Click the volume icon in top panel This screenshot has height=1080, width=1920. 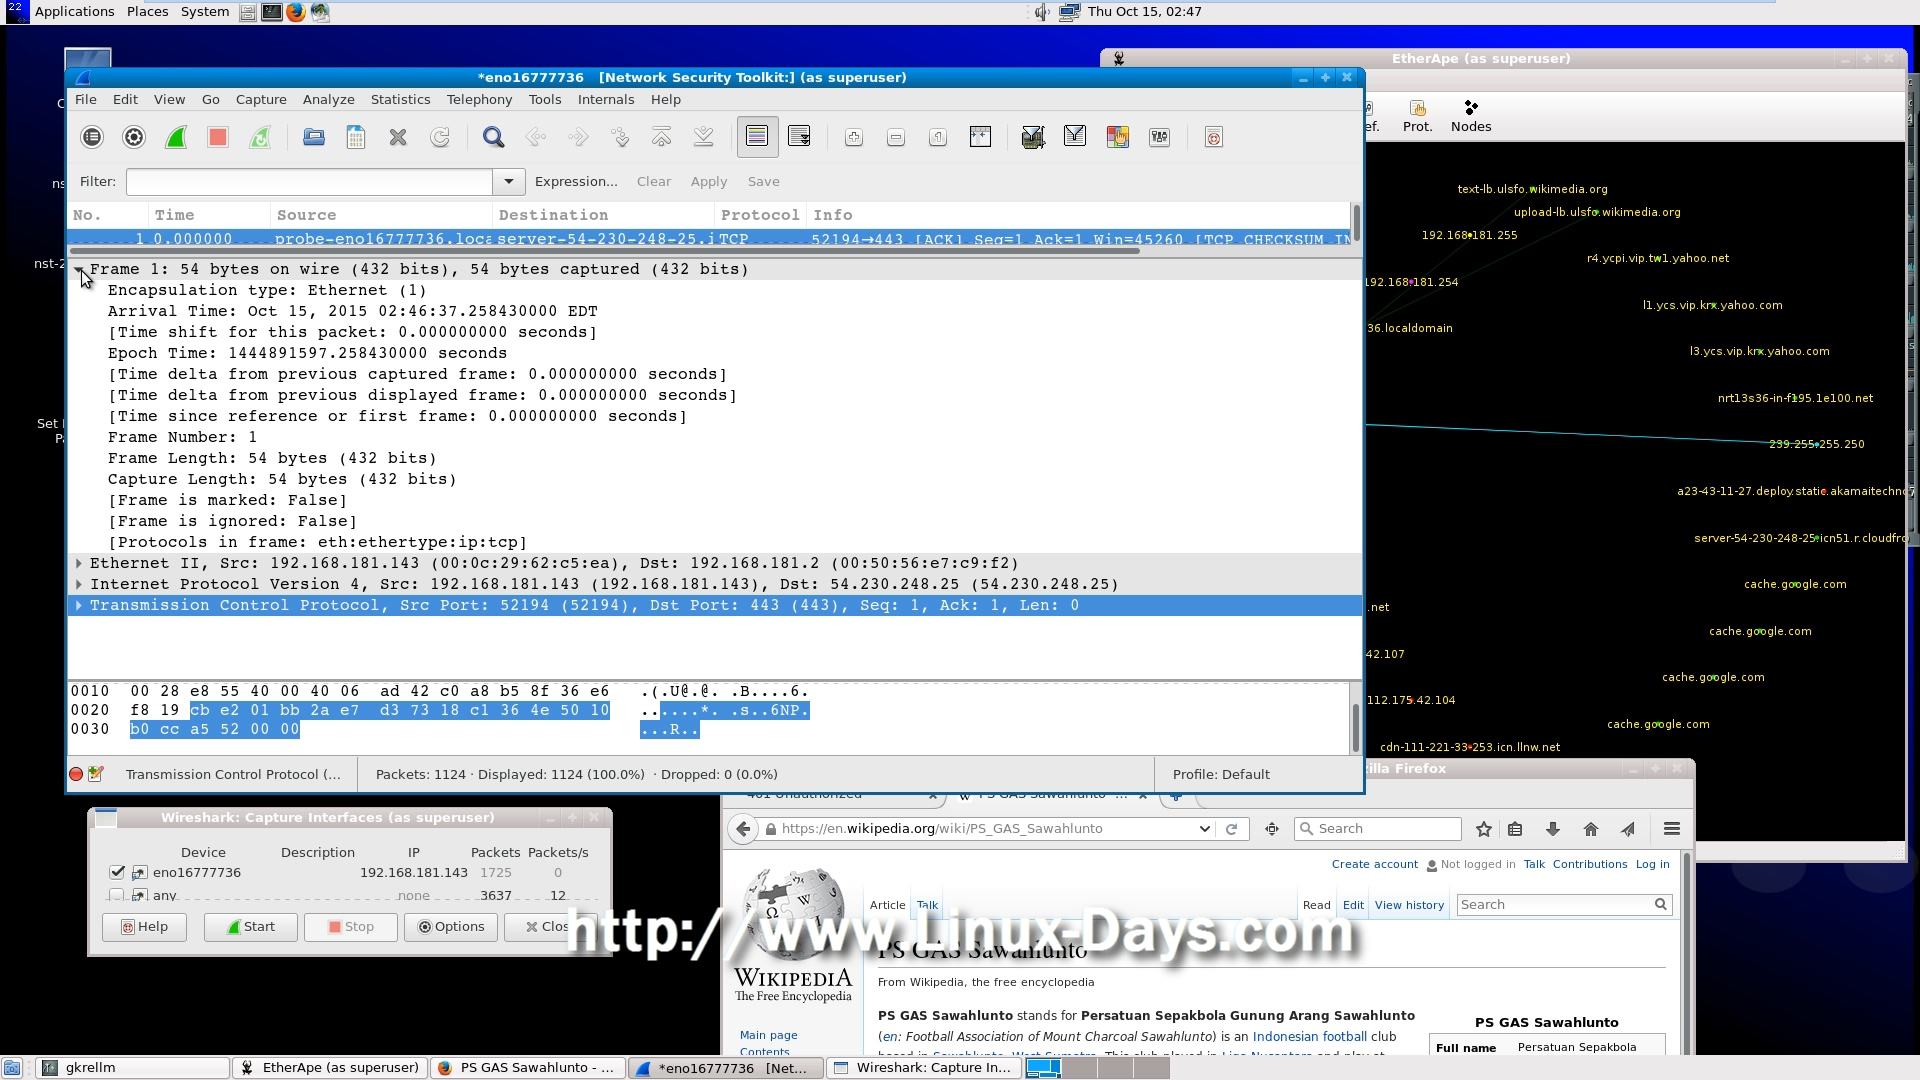pos(1041,12)
